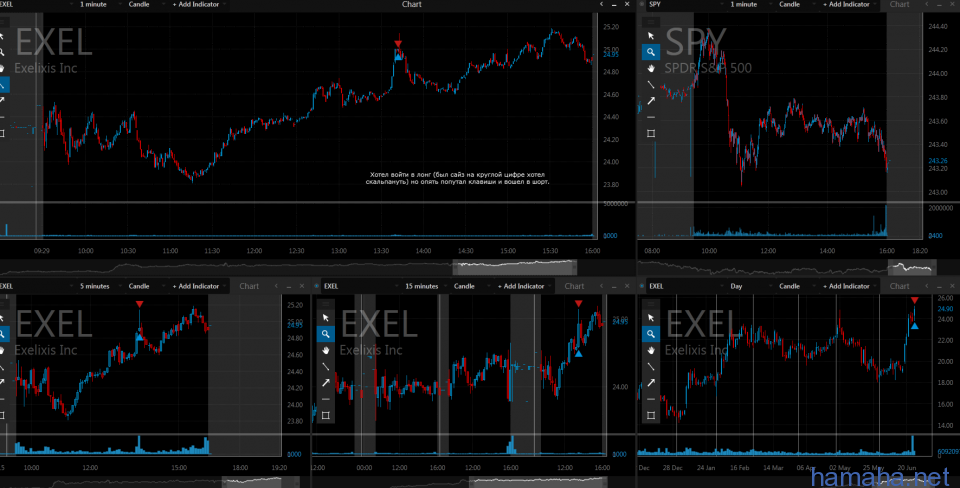Select the horizontal line tool in SPY chart
The image size is (960, 488).
(651, 117)
